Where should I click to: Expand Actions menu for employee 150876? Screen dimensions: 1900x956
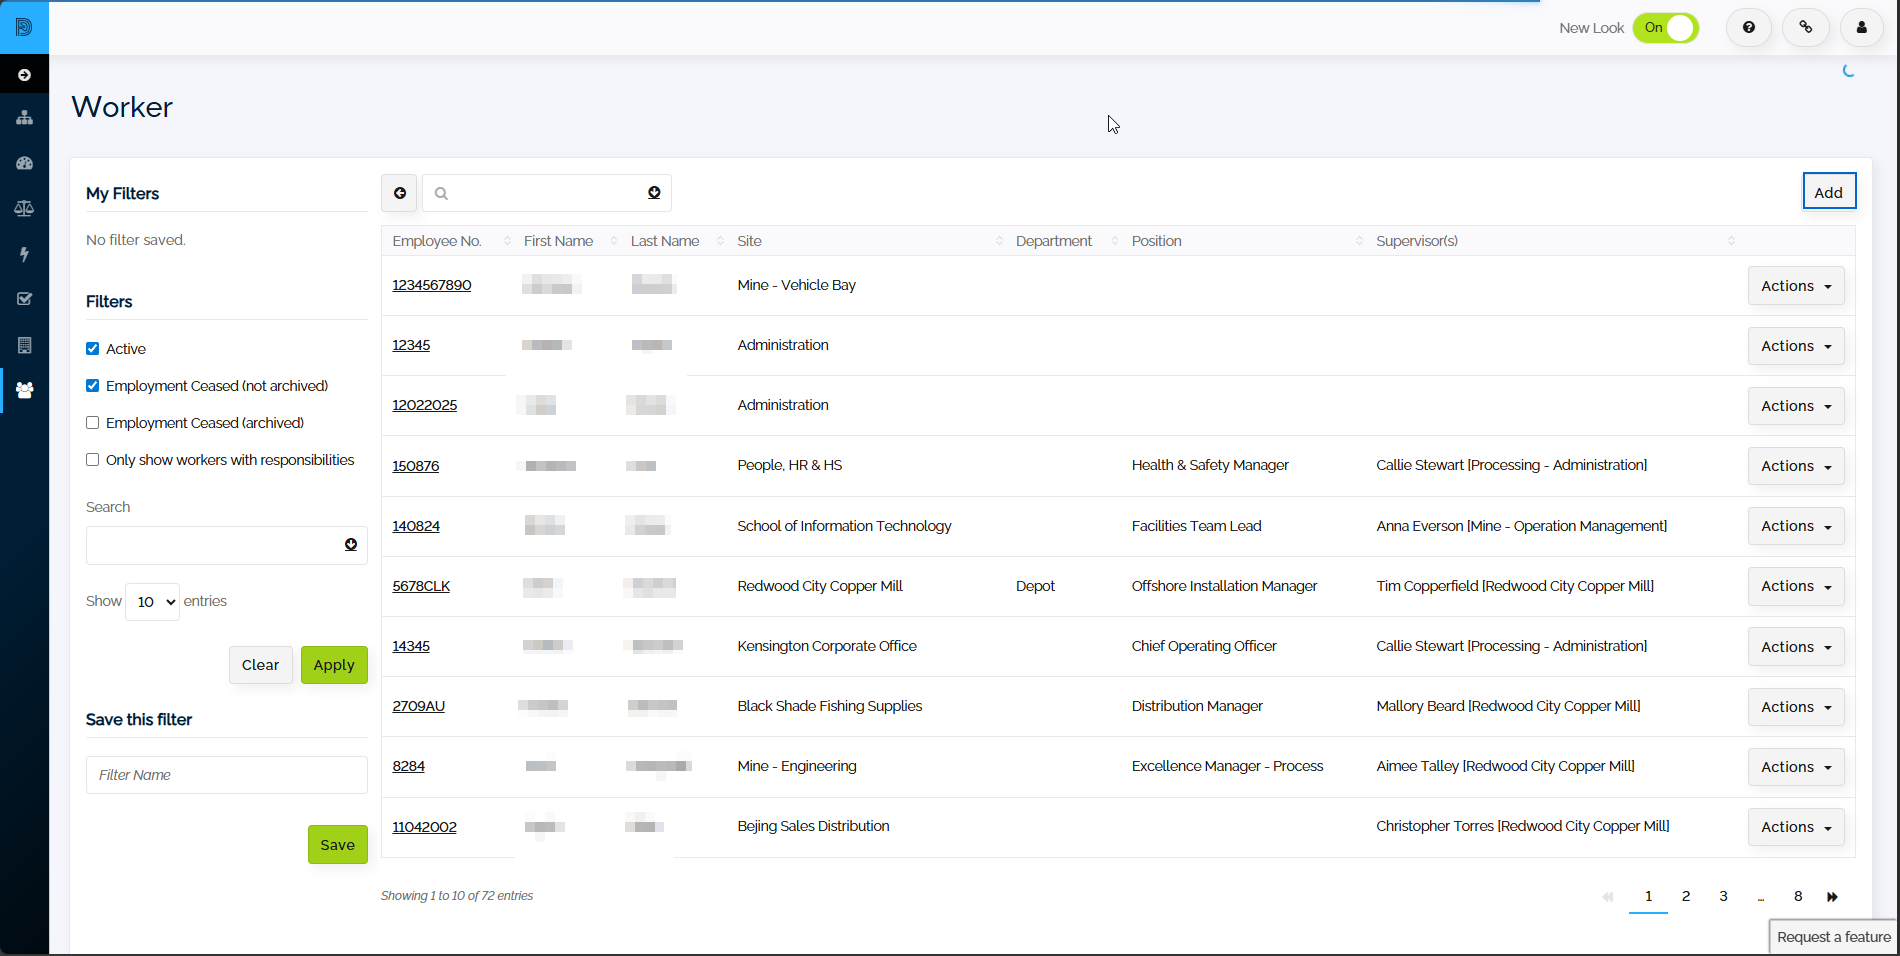coord(1796,466)
